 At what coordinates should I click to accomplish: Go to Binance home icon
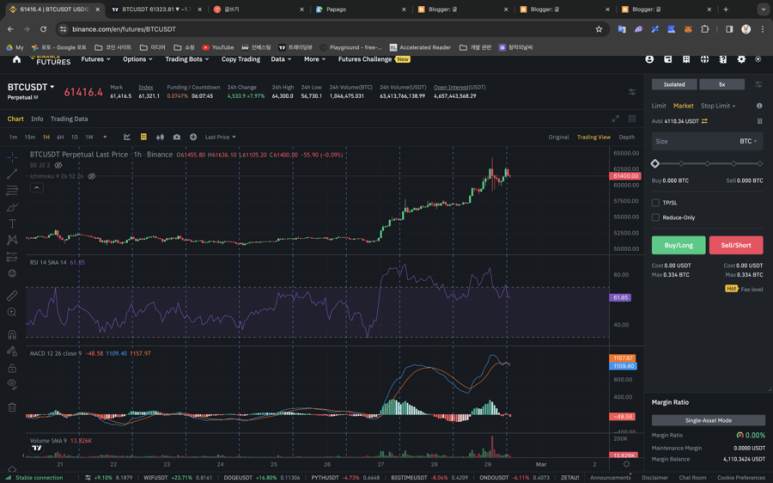(x=16, y=59)
